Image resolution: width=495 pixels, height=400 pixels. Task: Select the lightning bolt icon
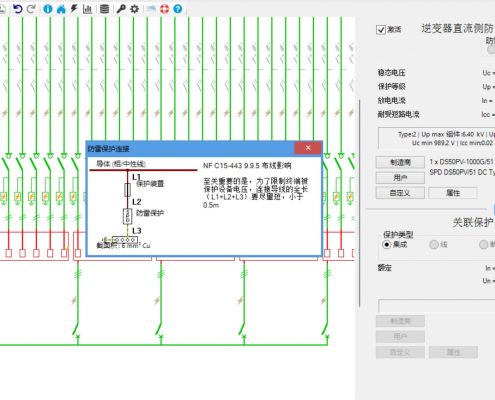(x=74, y=9)
